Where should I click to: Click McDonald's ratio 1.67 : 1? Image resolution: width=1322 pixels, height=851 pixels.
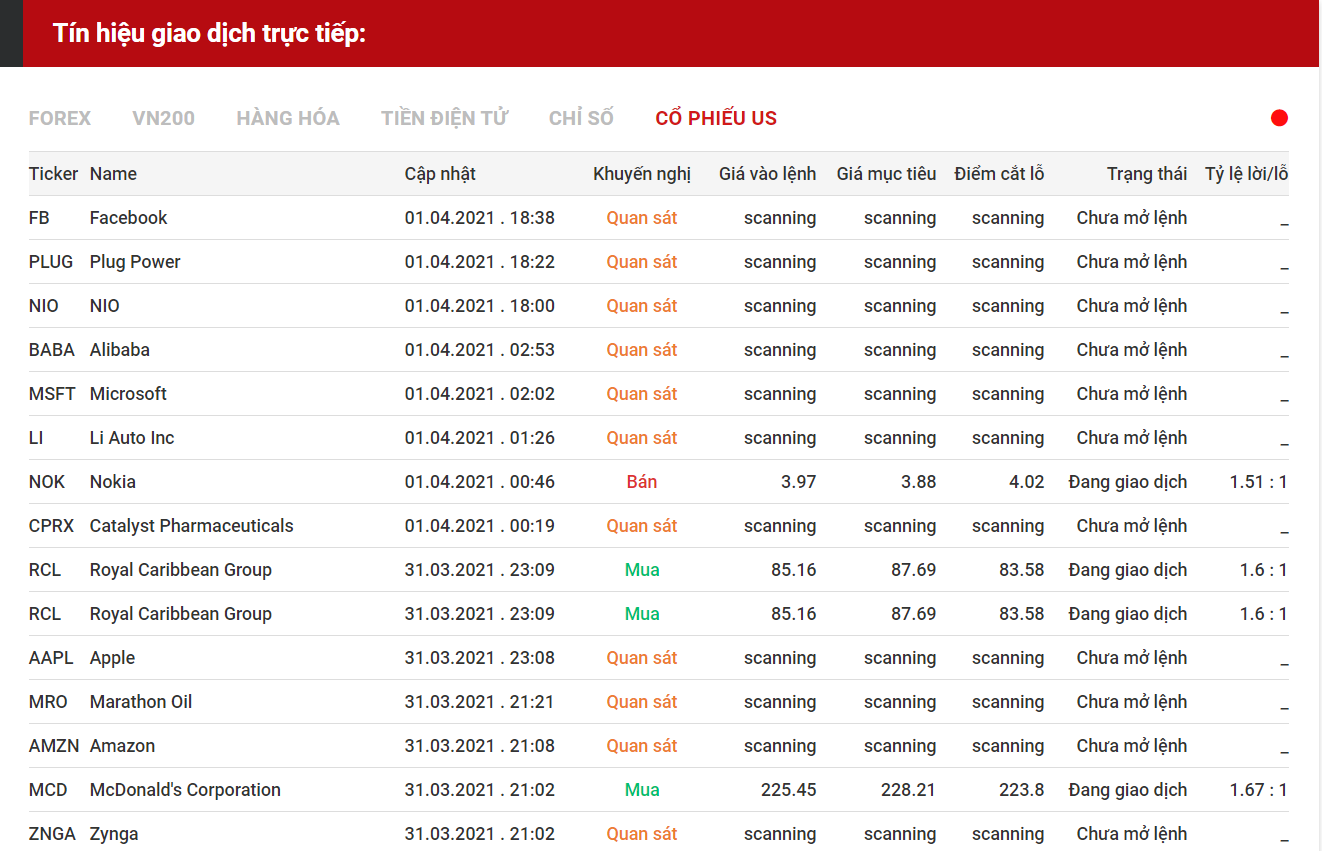(1258, 790)
